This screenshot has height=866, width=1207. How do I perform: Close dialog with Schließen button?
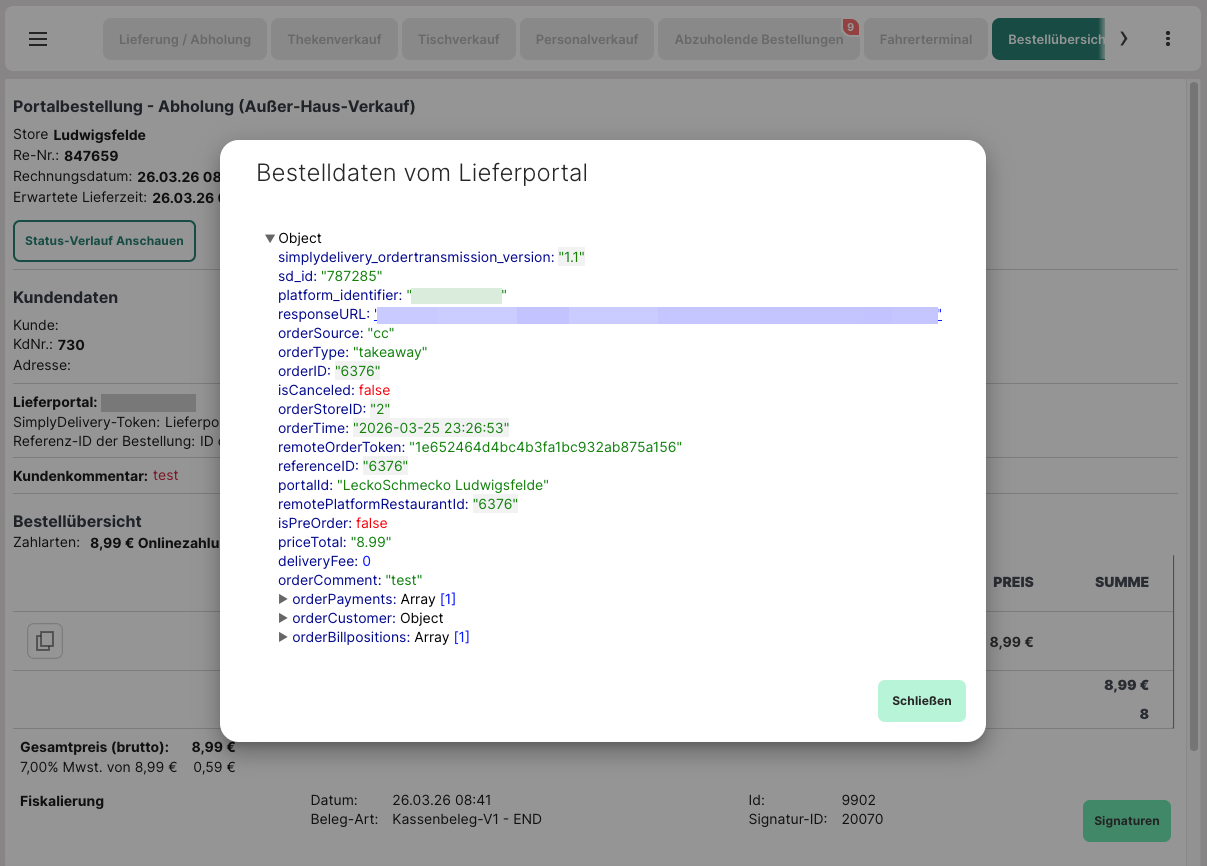tap(921, 701)
